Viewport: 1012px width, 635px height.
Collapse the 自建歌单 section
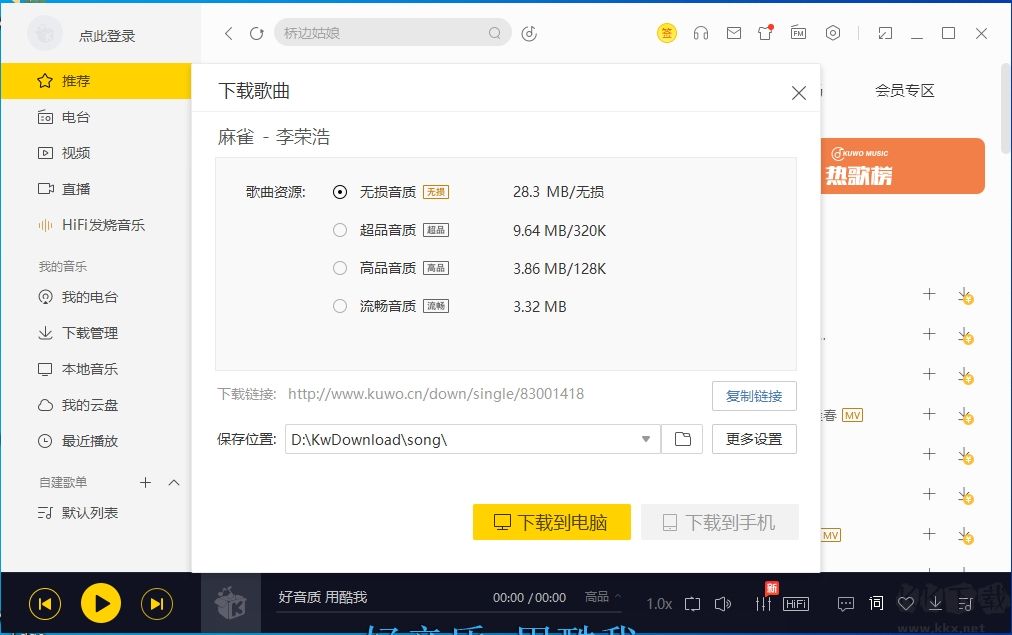[x=174, y=482]
